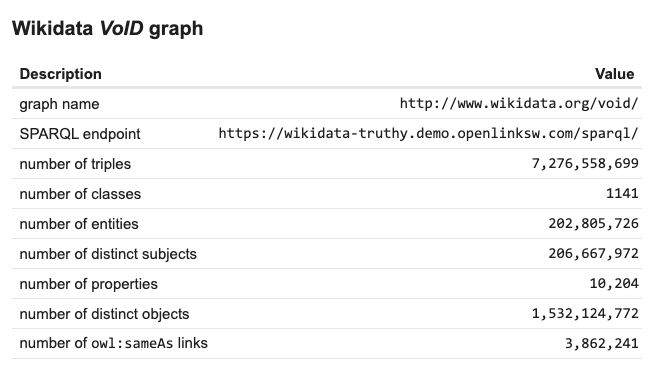The image size is (657, 367).
Task: Open the wikidata-truthy SPARQL endpoint URL
Action: (428, 134)
